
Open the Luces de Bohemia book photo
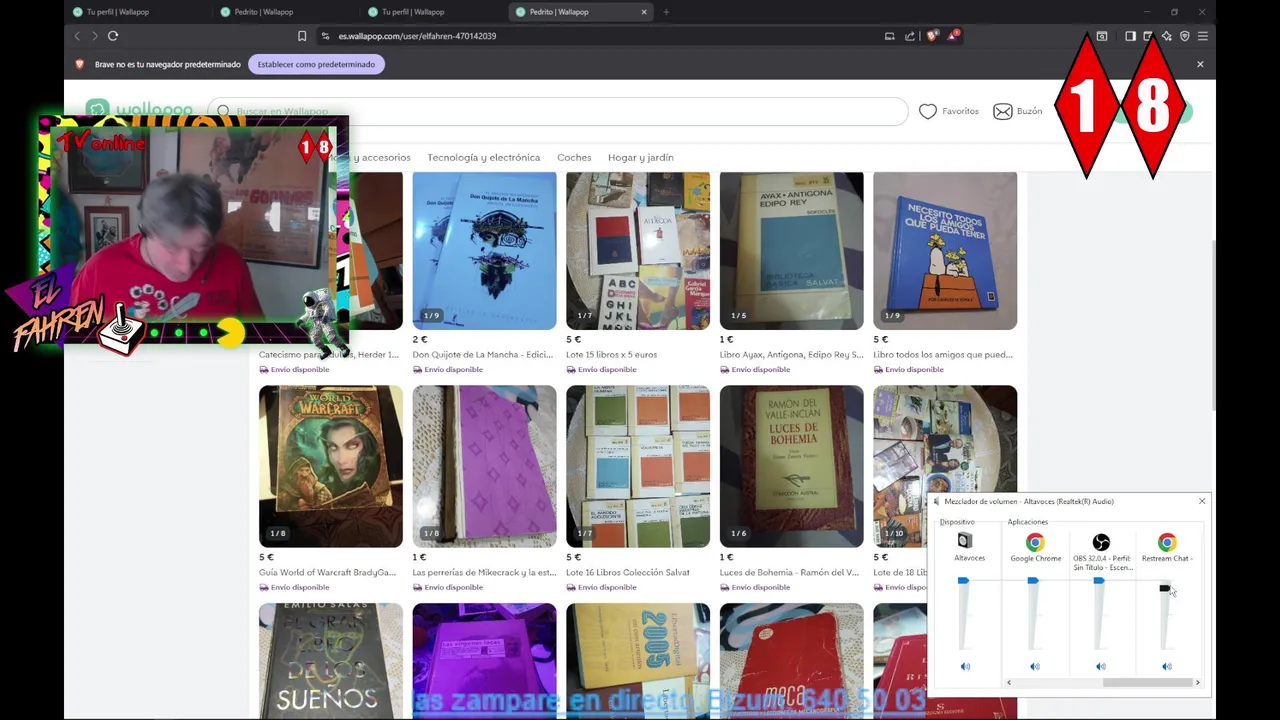pos(791,466)
